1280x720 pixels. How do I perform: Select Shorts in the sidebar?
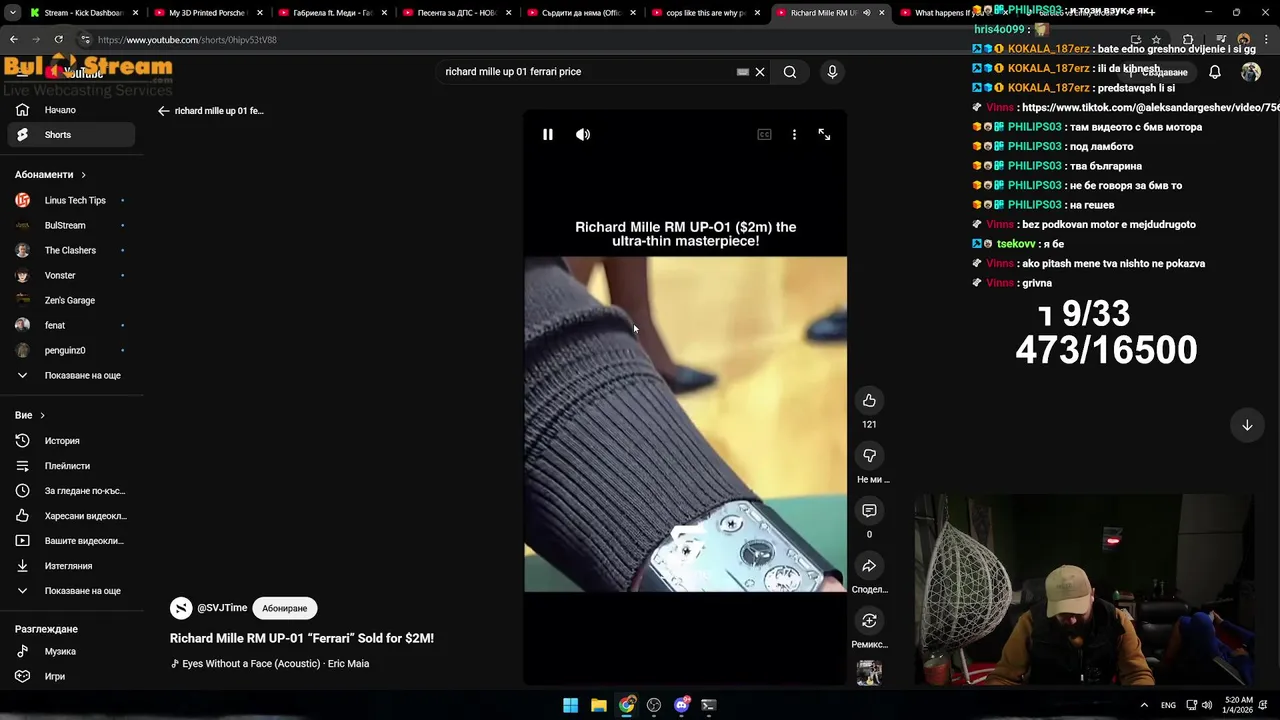[x=70, y=135]
